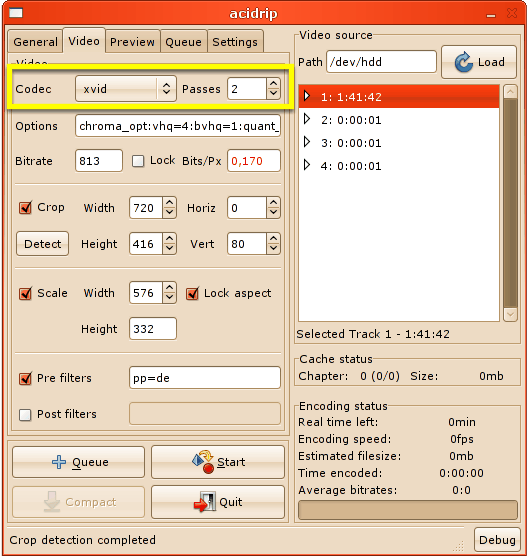This screenshot has height=556, width=527.
Task: Decrease the crop Height value
Action: pos(170,249)
